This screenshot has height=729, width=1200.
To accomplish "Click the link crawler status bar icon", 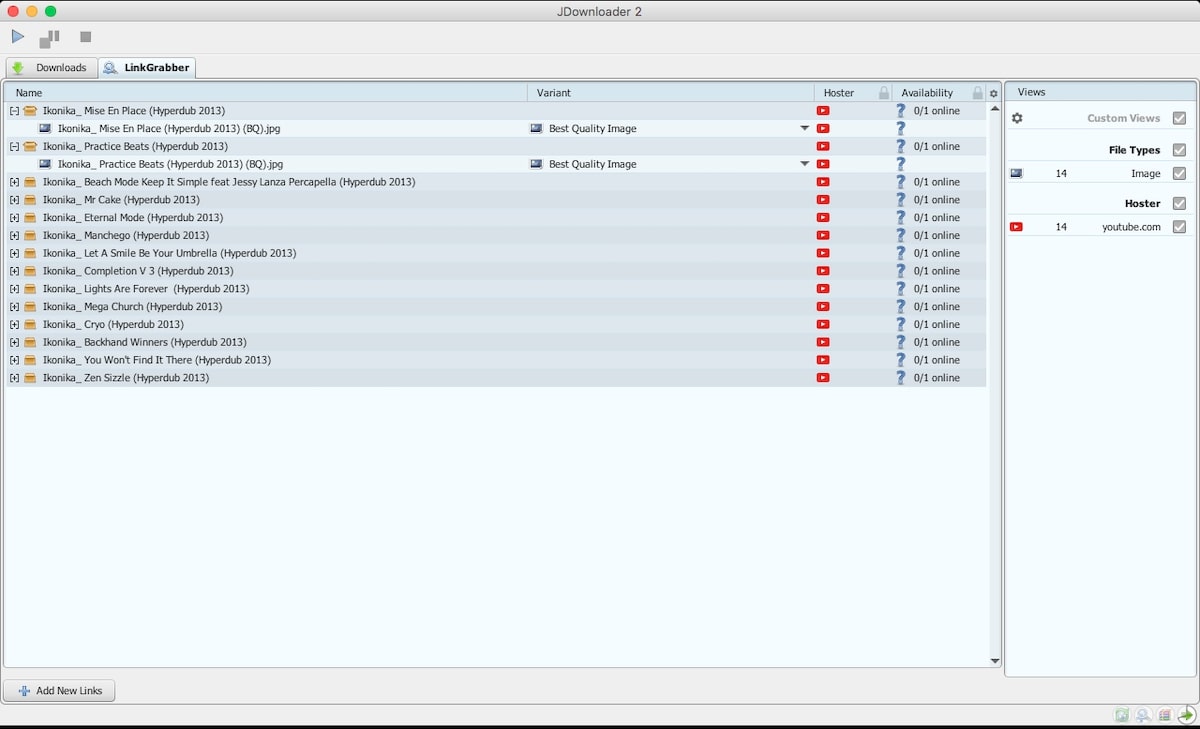I will click(1143, 714).
